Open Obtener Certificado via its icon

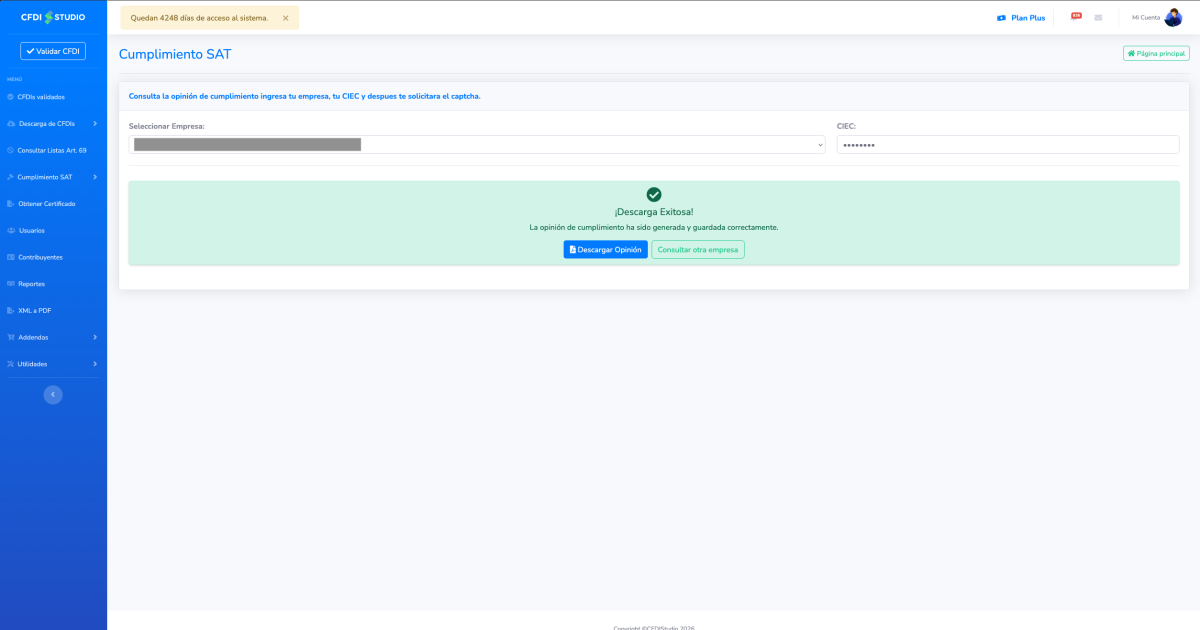10,204
